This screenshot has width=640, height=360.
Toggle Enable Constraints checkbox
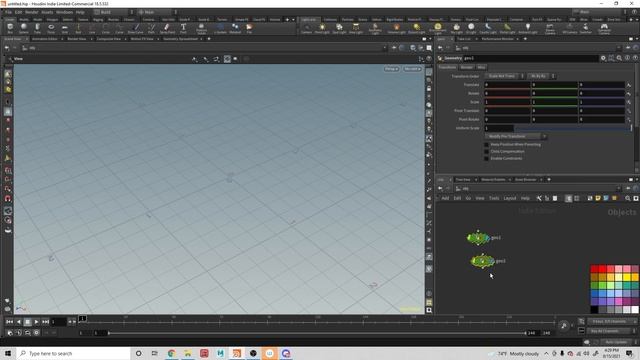pos(486,158)
